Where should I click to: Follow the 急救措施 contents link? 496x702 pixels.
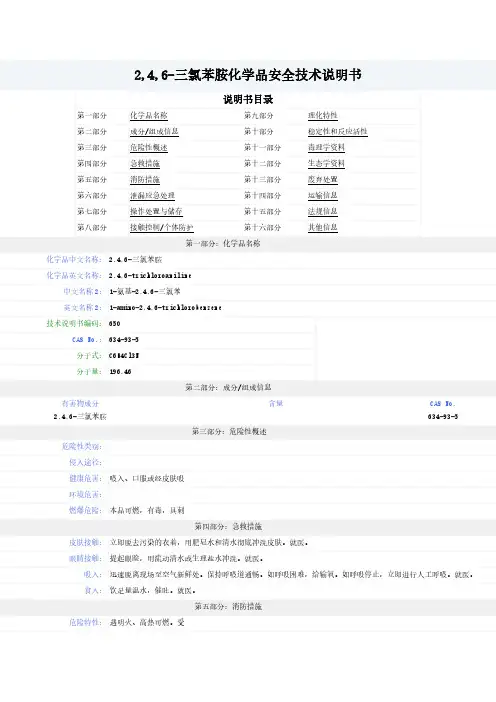(145, 164)
